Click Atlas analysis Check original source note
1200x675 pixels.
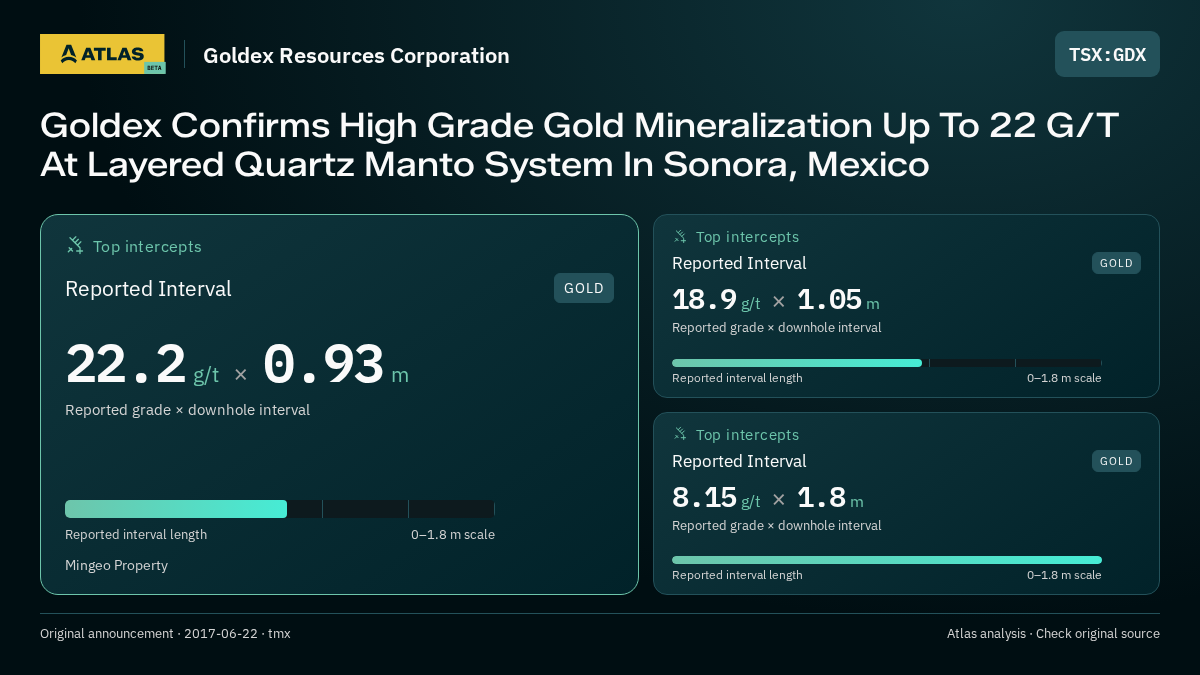click(1053, 633)
